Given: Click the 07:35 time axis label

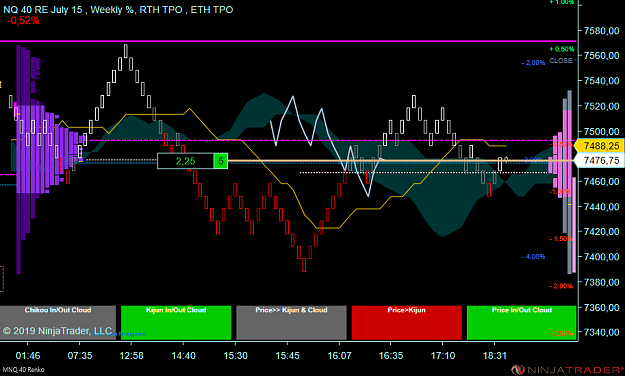Looking at the screenshot, I should tap(80, 356).
